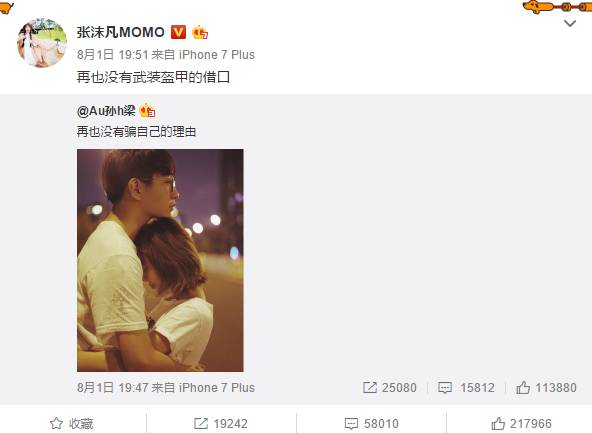This screenshot has height=433, width=592.
Task: Click the crown badge next to @Au孙h梁
Action: pyautogui.click(x=147, y=111)
